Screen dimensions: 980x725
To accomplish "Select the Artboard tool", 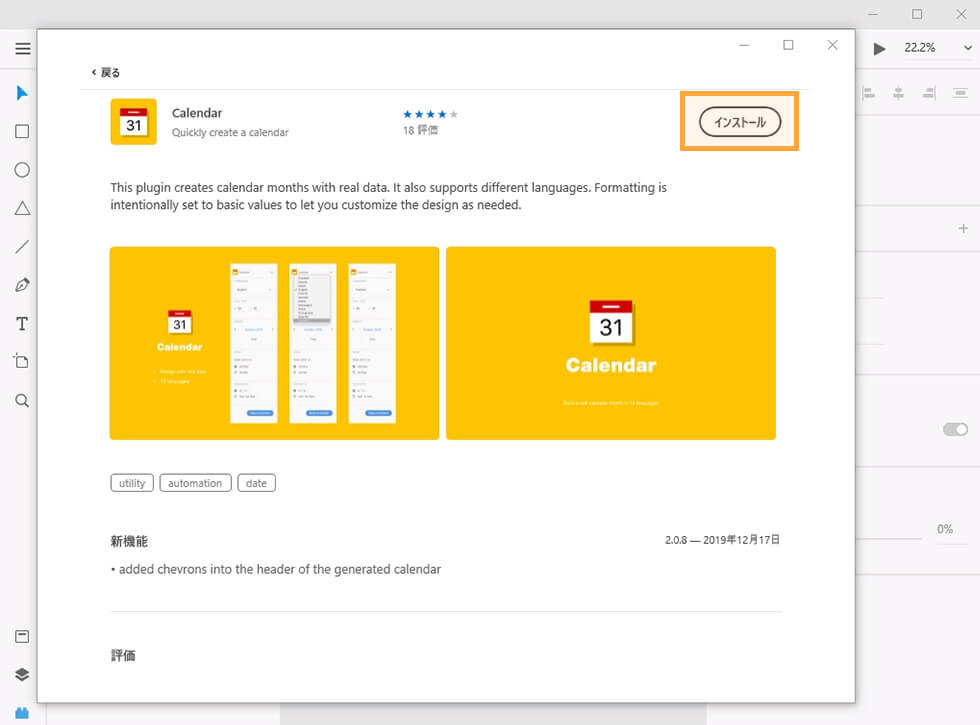I will point(21,361).
